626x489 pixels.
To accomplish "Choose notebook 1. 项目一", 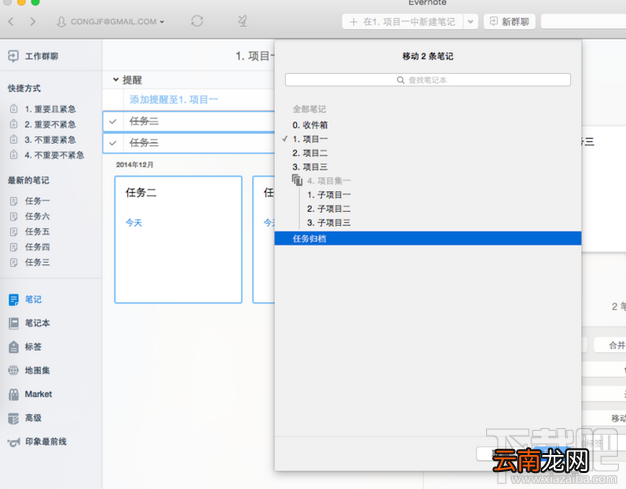I will pyautogui.click(x=310, y=139).
